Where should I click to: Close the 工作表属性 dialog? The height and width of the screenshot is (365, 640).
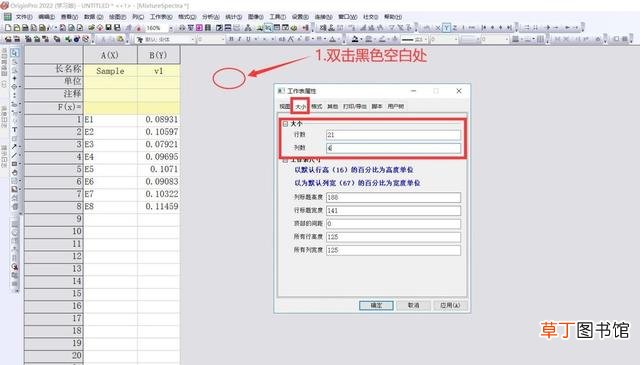pyautogui.click(x=459, y=91)
